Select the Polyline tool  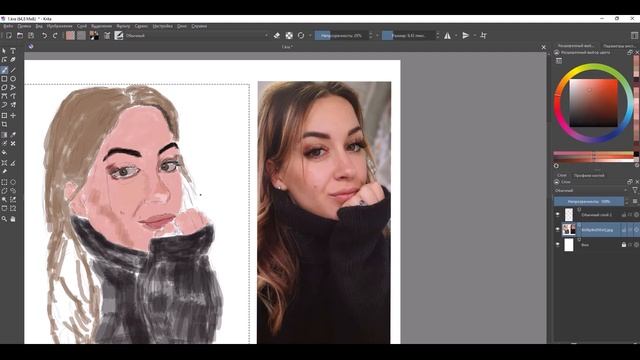tap(13, 87)
